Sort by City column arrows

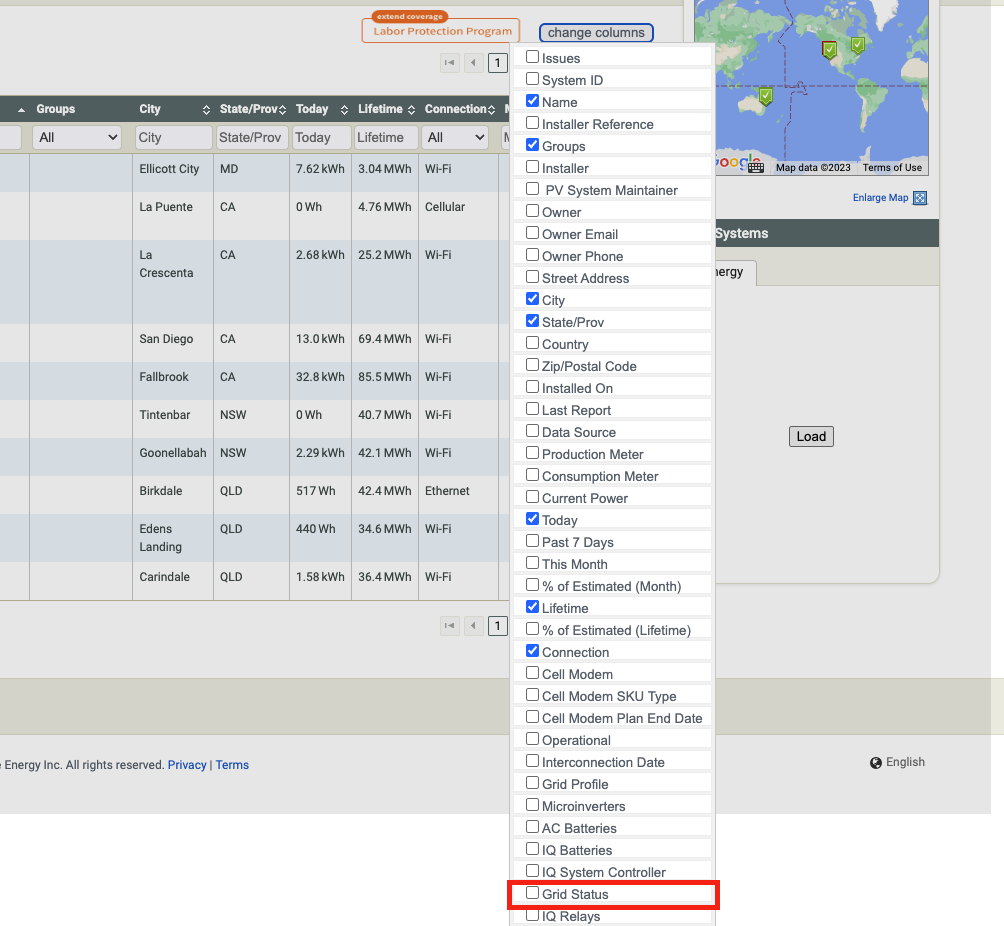click(206, 110)
